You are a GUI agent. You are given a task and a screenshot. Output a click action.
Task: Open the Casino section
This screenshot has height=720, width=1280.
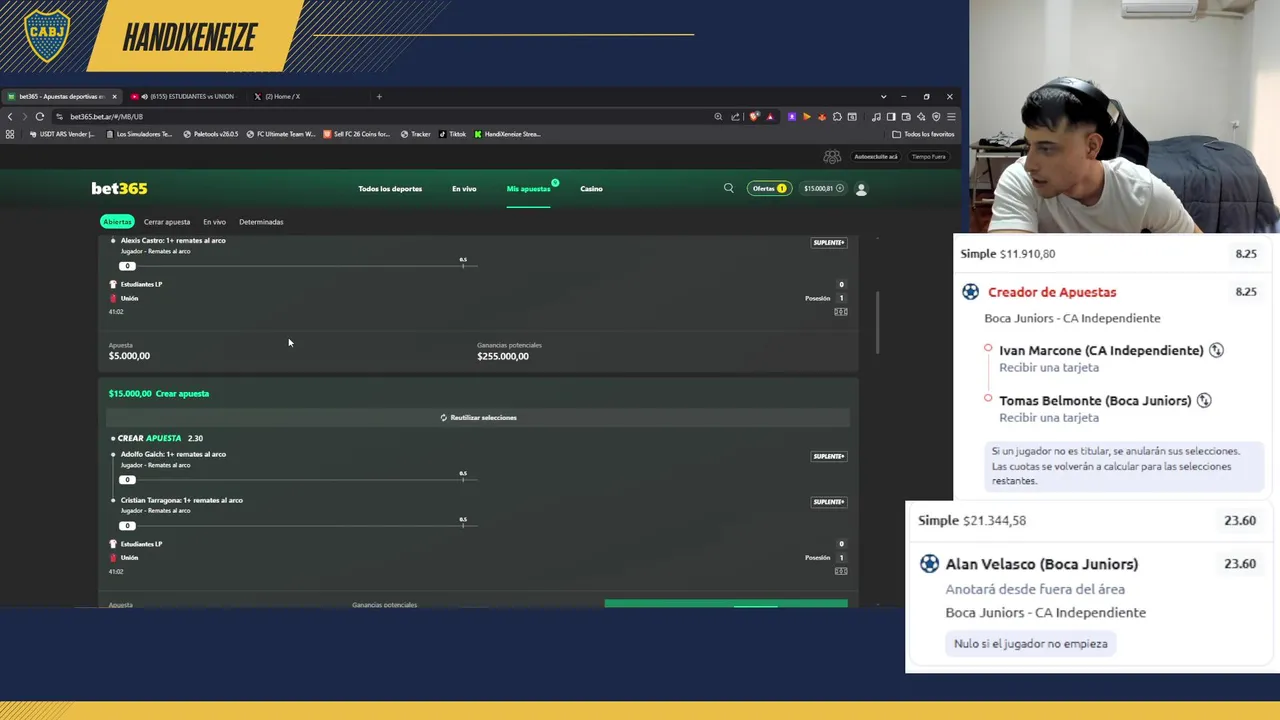pyautogui.click(x=591, y=188)
